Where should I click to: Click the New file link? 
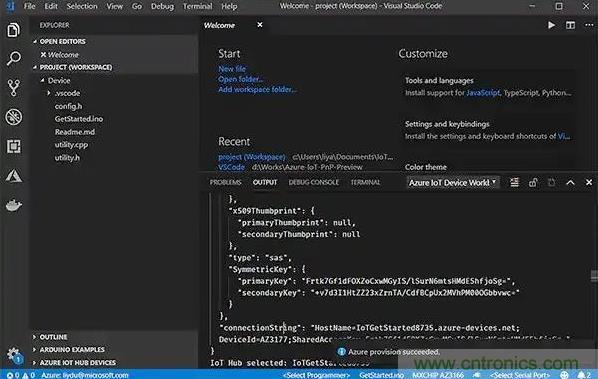[x=232, y=69]
